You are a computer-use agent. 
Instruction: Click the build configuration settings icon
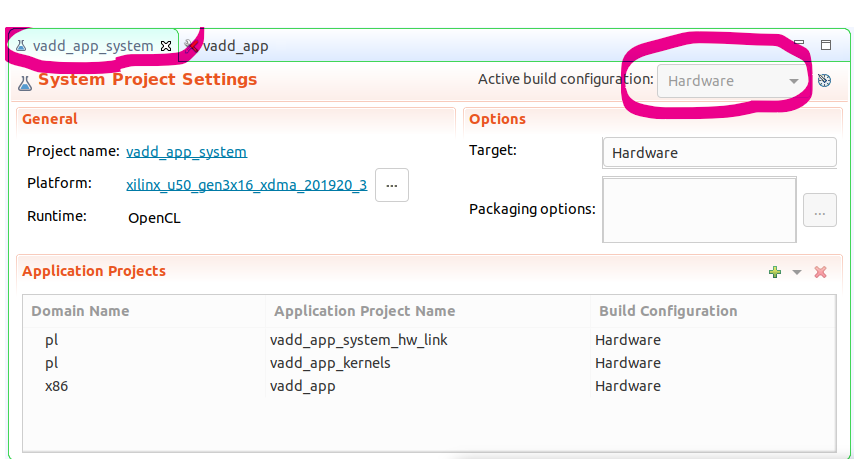click(x=824, y=81)
